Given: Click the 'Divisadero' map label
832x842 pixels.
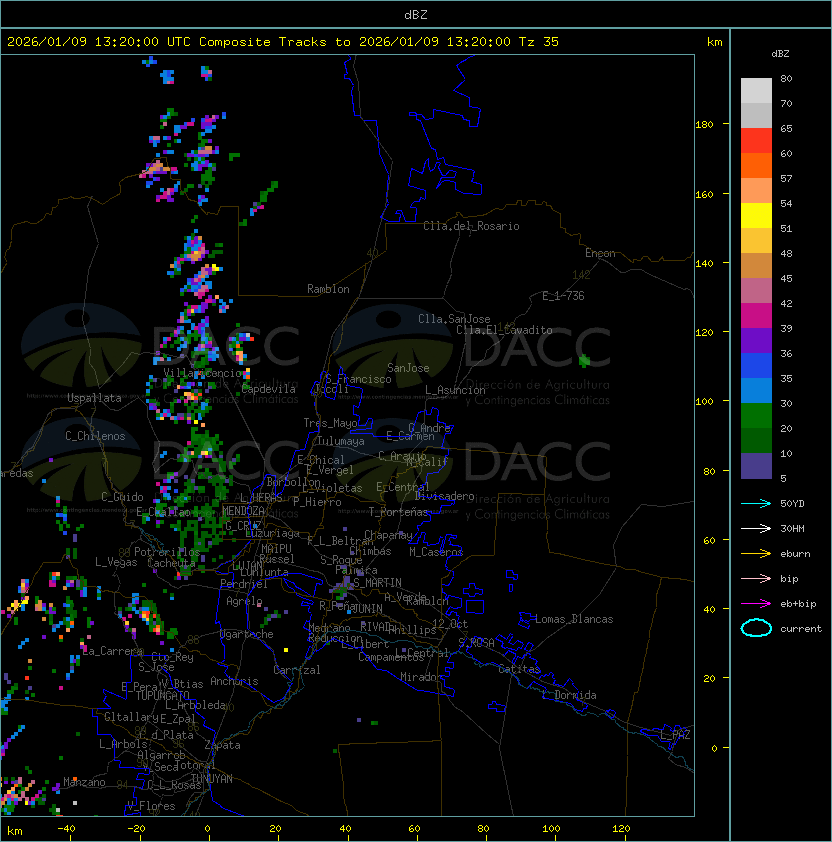Looking at the screenshot, I should [444, 496].
